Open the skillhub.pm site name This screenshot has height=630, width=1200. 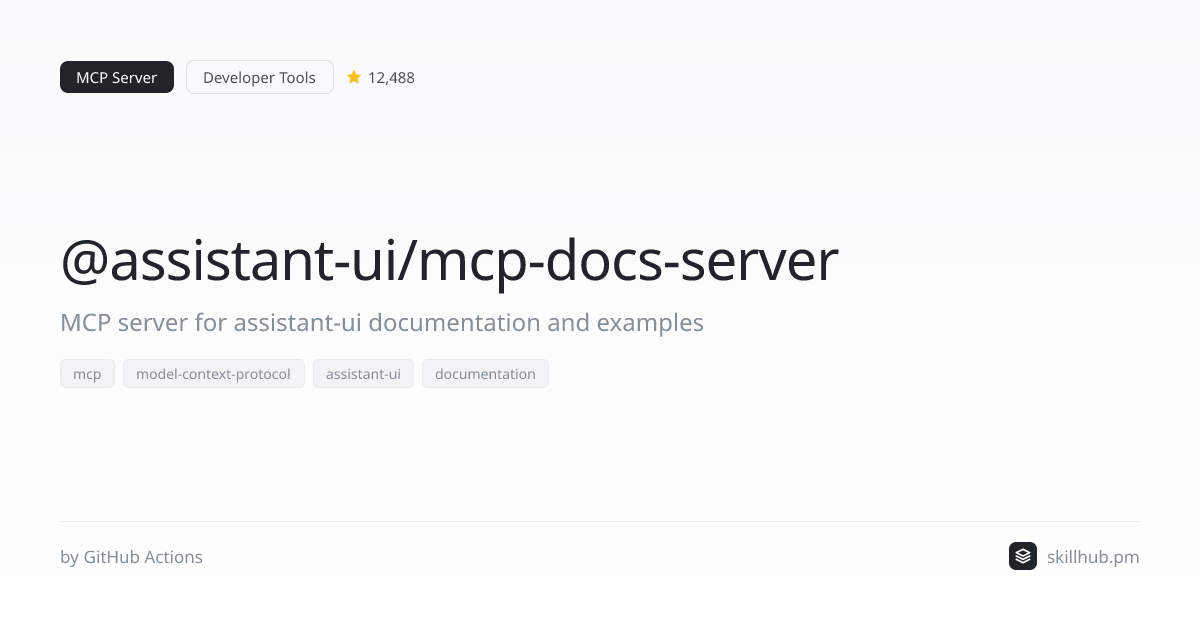pos(1093,557)
